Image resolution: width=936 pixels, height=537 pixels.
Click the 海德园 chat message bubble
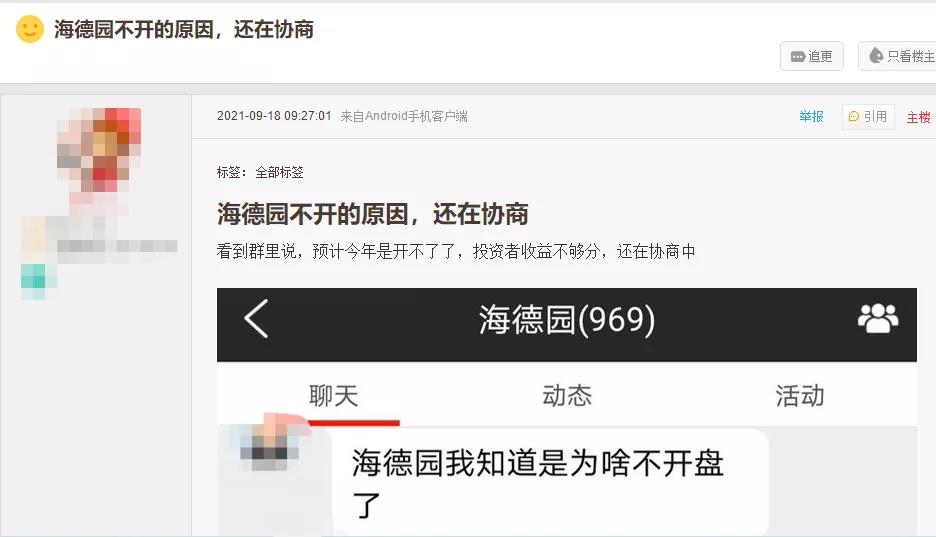click(549, 482)
